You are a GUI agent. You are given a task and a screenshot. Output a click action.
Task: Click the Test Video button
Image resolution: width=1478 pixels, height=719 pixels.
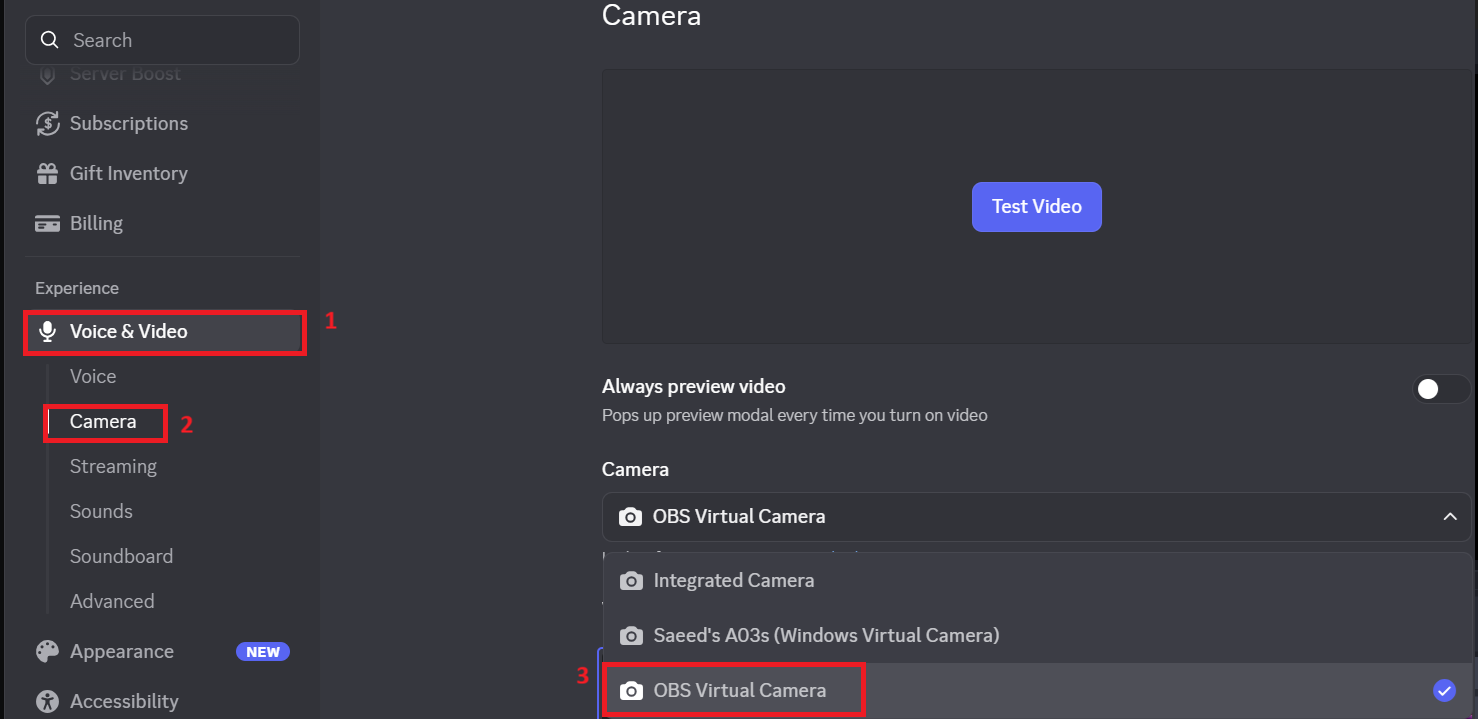[x=1036, y=207]
